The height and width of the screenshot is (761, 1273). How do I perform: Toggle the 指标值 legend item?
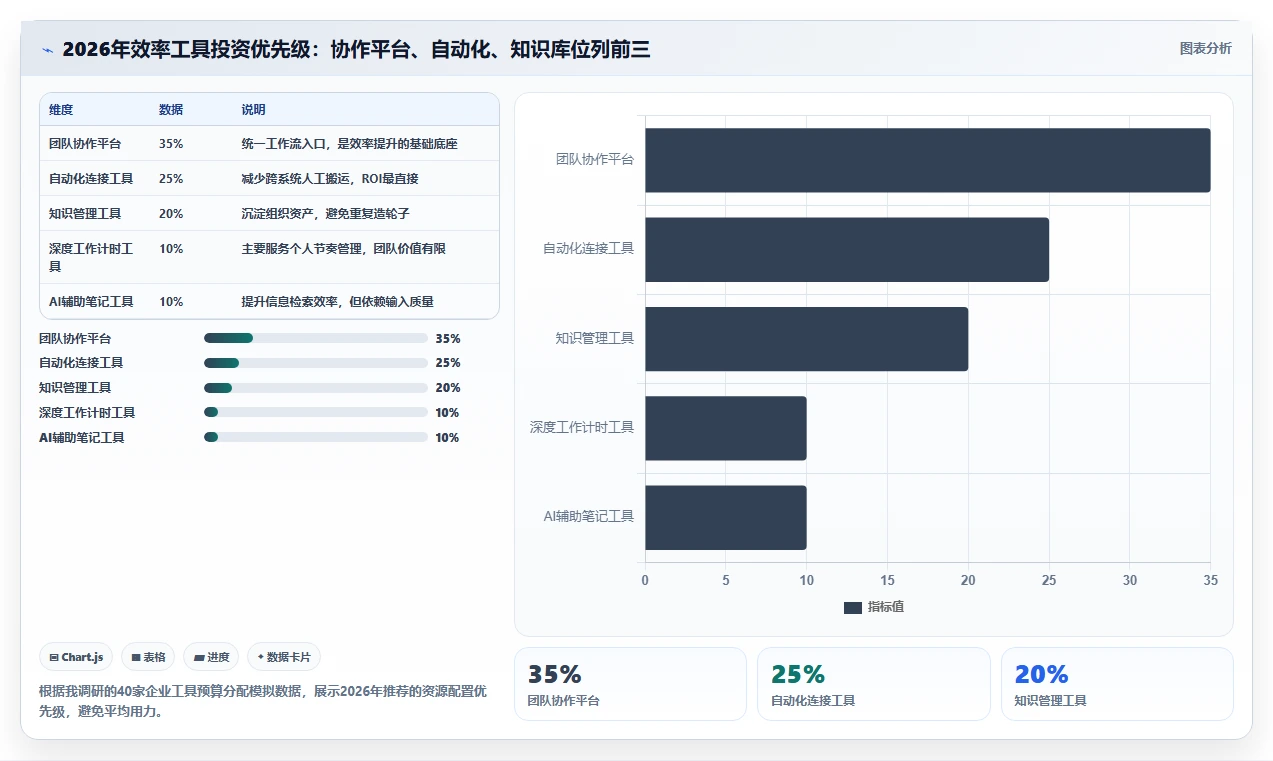[x=874, y=607]
